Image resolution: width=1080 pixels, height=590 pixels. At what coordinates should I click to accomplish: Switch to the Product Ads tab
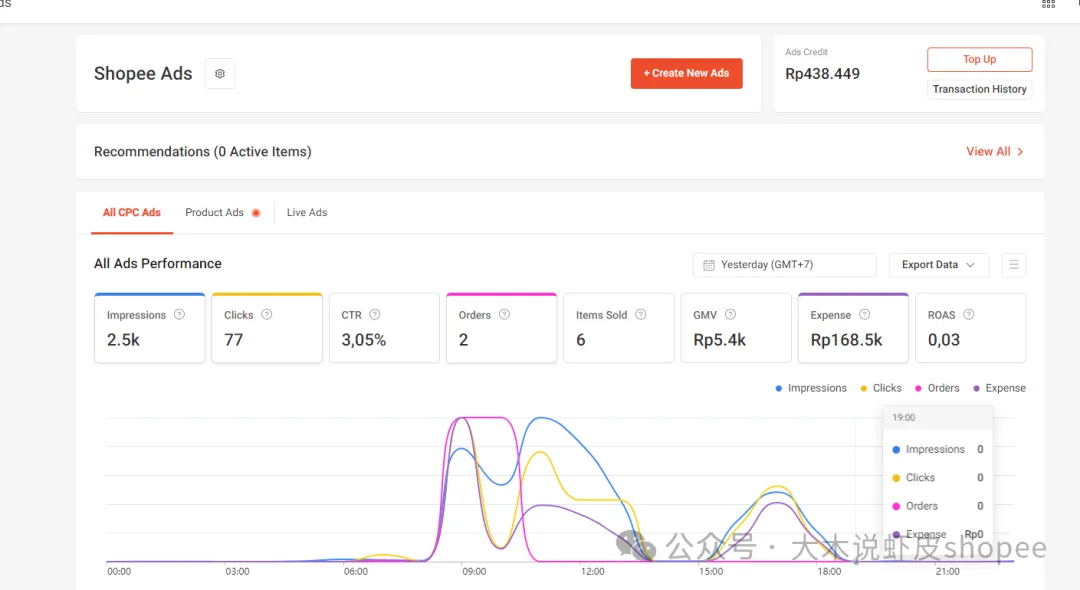point(214,213)
